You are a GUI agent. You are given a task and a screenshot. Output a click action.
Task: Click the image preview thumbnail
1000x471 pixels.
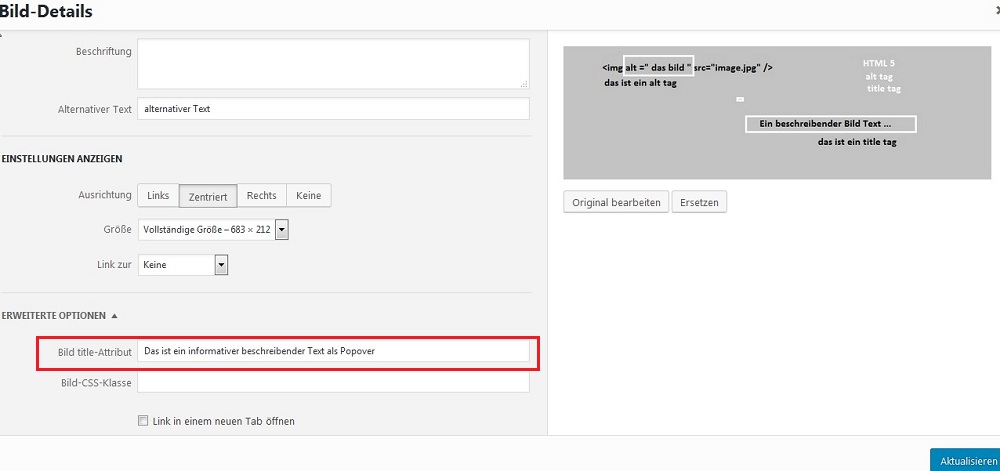(773, 113)
